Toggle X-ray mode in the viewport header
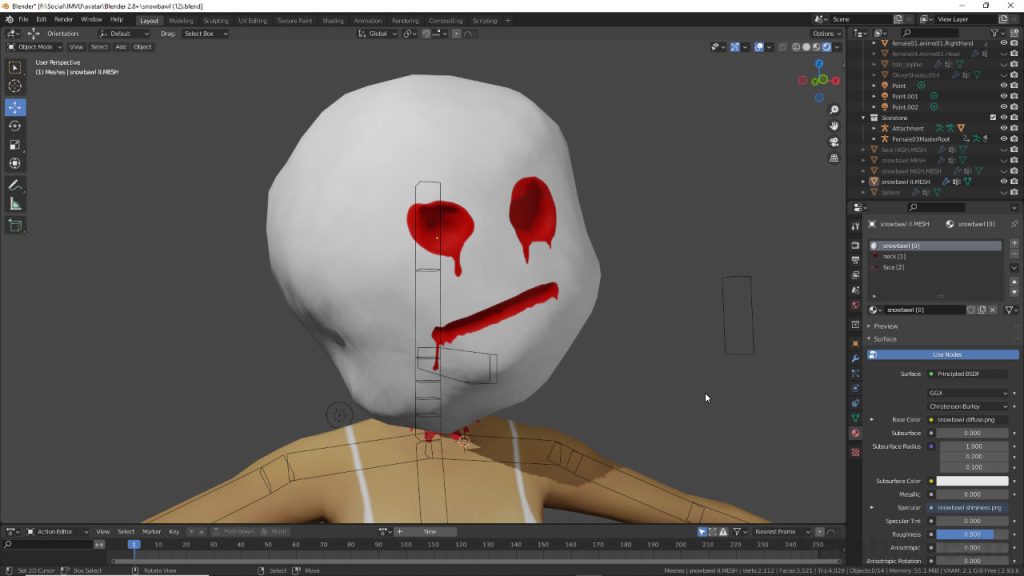Image resolution: width=1024 pixels, height=576 pixels. click(781, 46)
